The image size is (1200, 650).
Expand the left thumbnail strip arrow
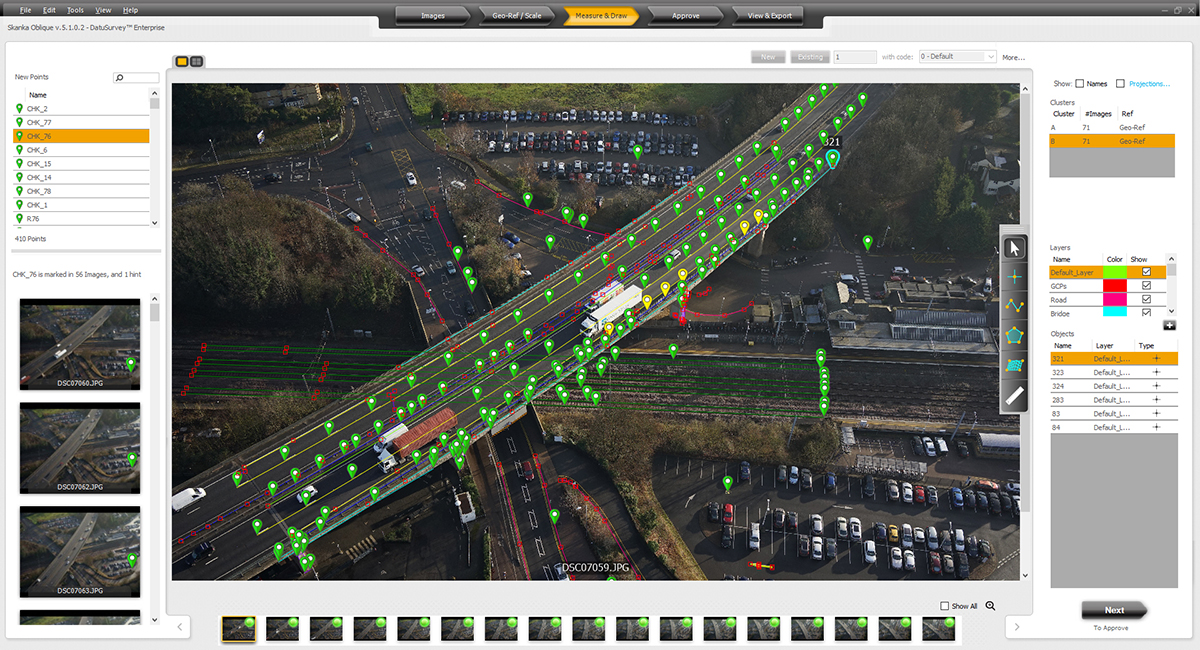(179, 626)
